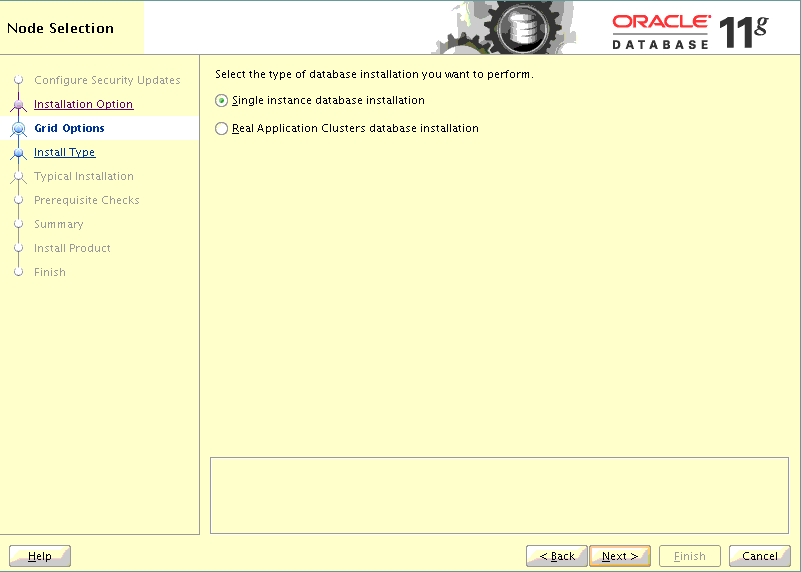
Task: Cancel the installation wizard
Action: [x=760, y=556]
